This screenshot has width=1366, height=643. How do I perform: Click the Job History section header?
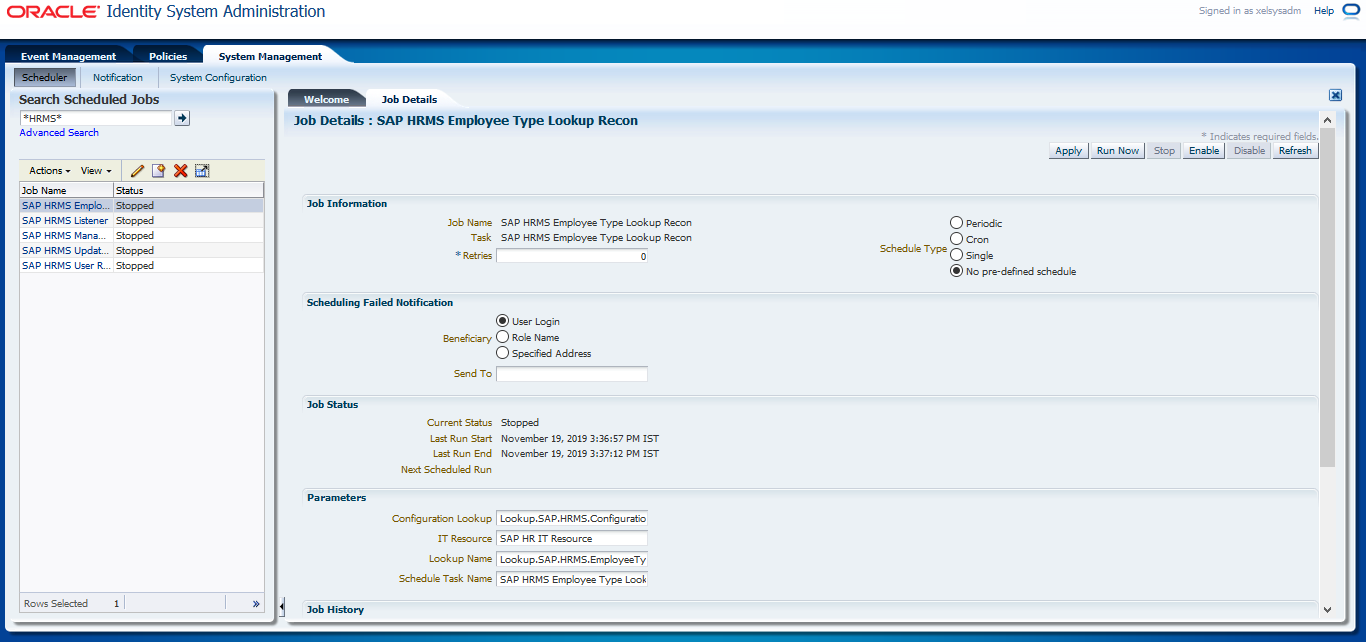pos(335,609)
